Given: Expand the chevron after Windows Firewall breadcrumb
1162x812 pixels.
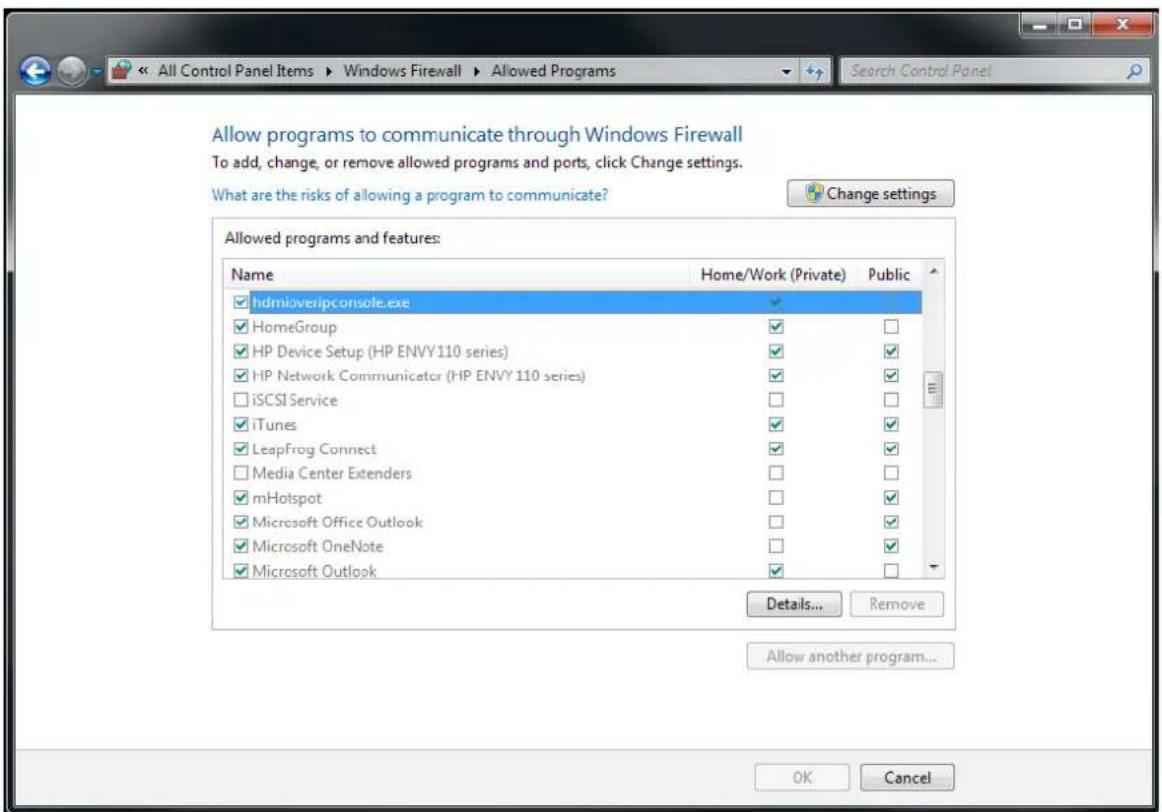Looking at the screenshot, I should (476, 72).
